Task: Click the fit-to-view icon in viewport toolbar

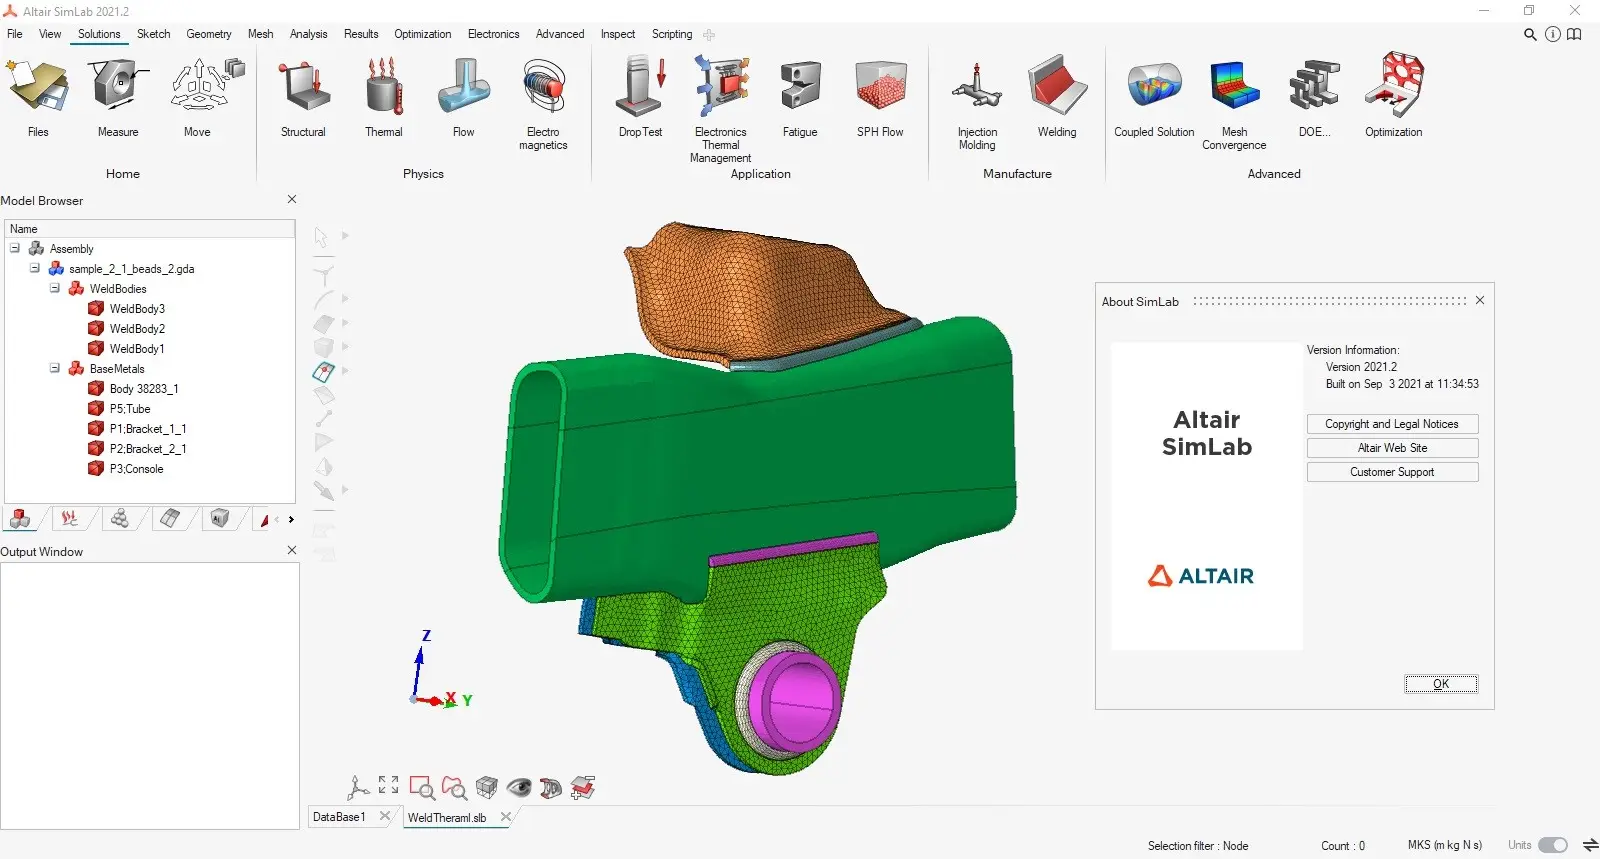Action: (x=389, y=786)
